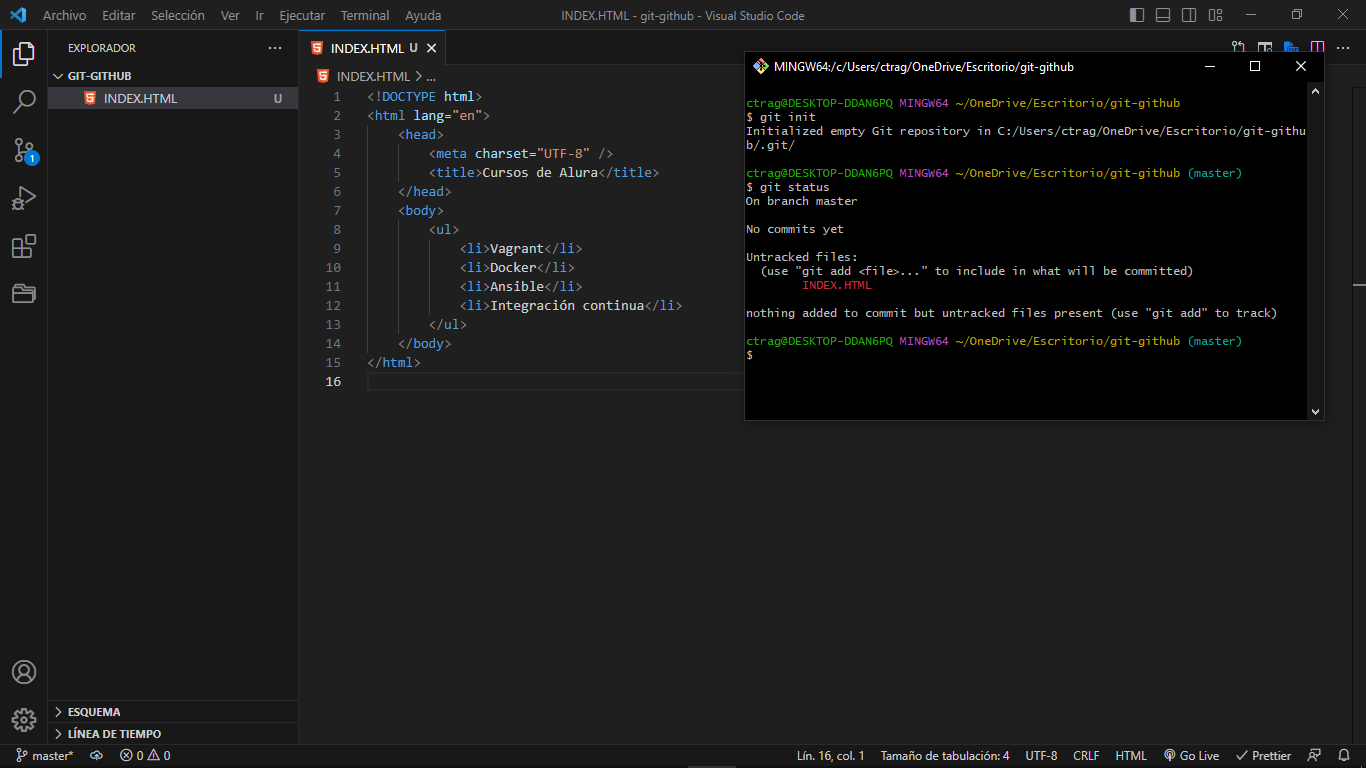Click red INDEX.HTML in terminal output

point(837,285)
